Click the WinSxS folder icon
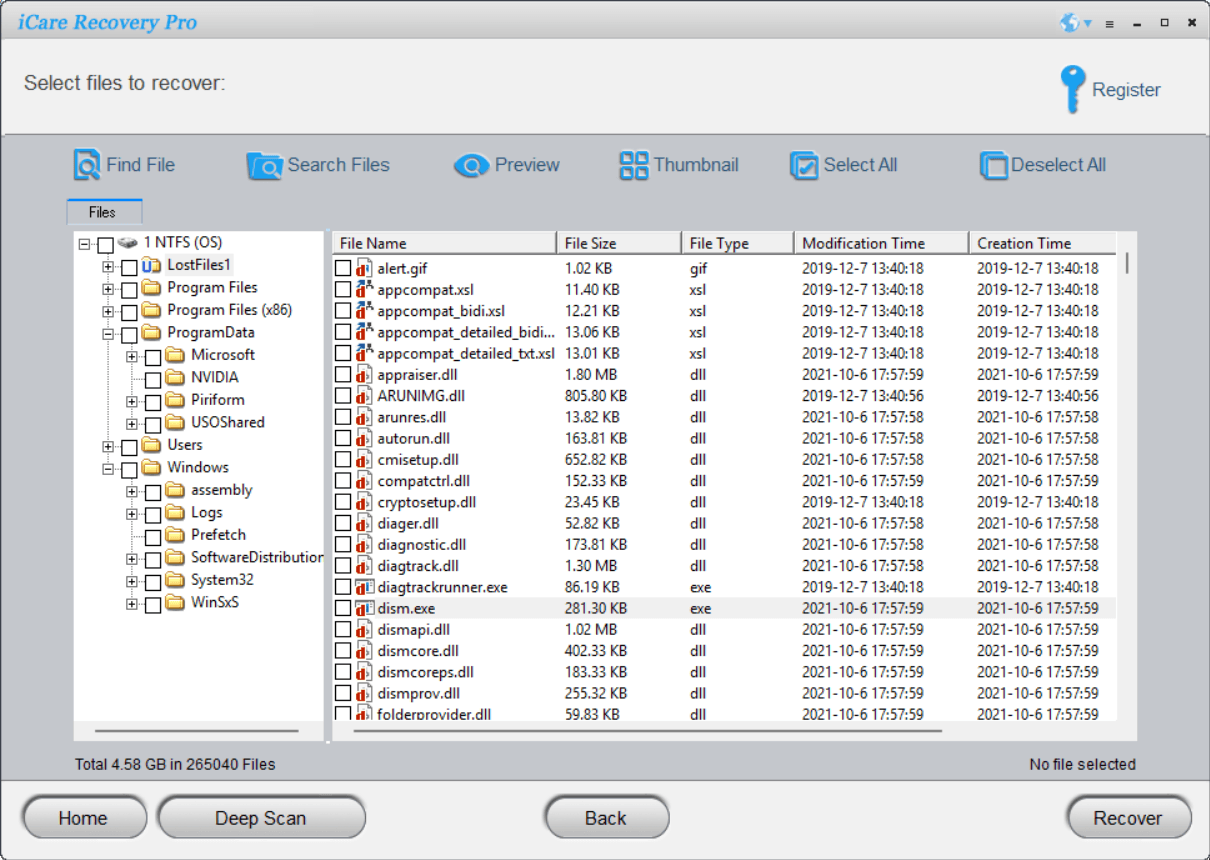The height and width of the screenshot is (860, 1210). tap(175, 603)
